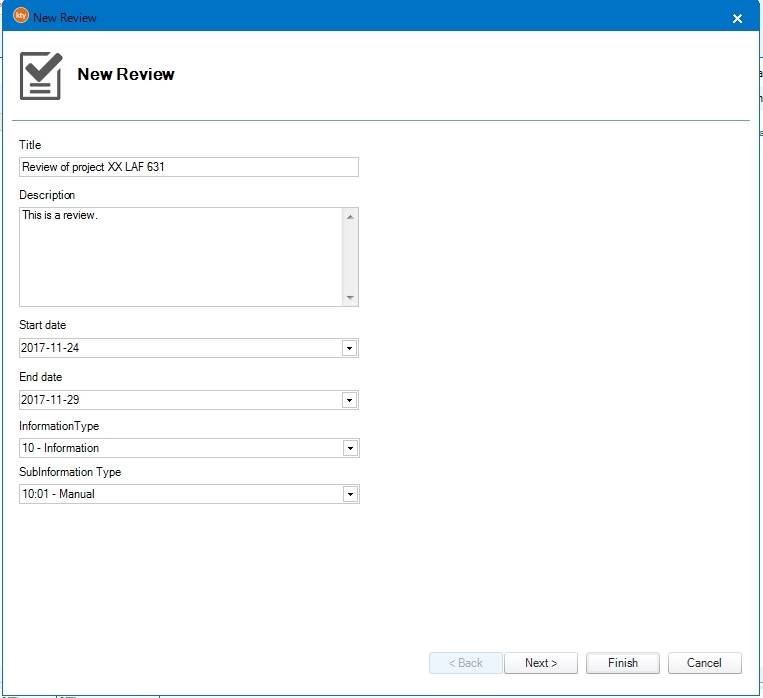Click into the Title text field
The height and width of the screenshot is (698, 763).
point(188,167)
